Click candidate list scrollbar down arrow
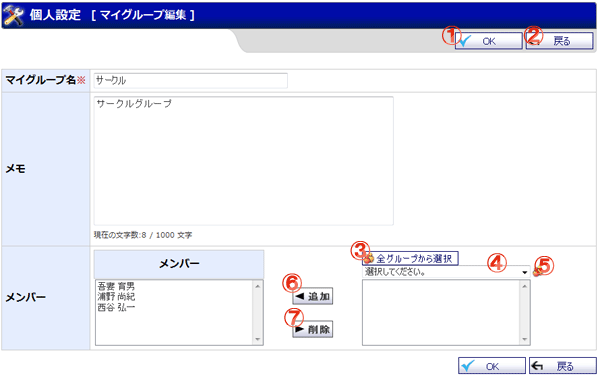Screen dimensions: 600x376 525,339
